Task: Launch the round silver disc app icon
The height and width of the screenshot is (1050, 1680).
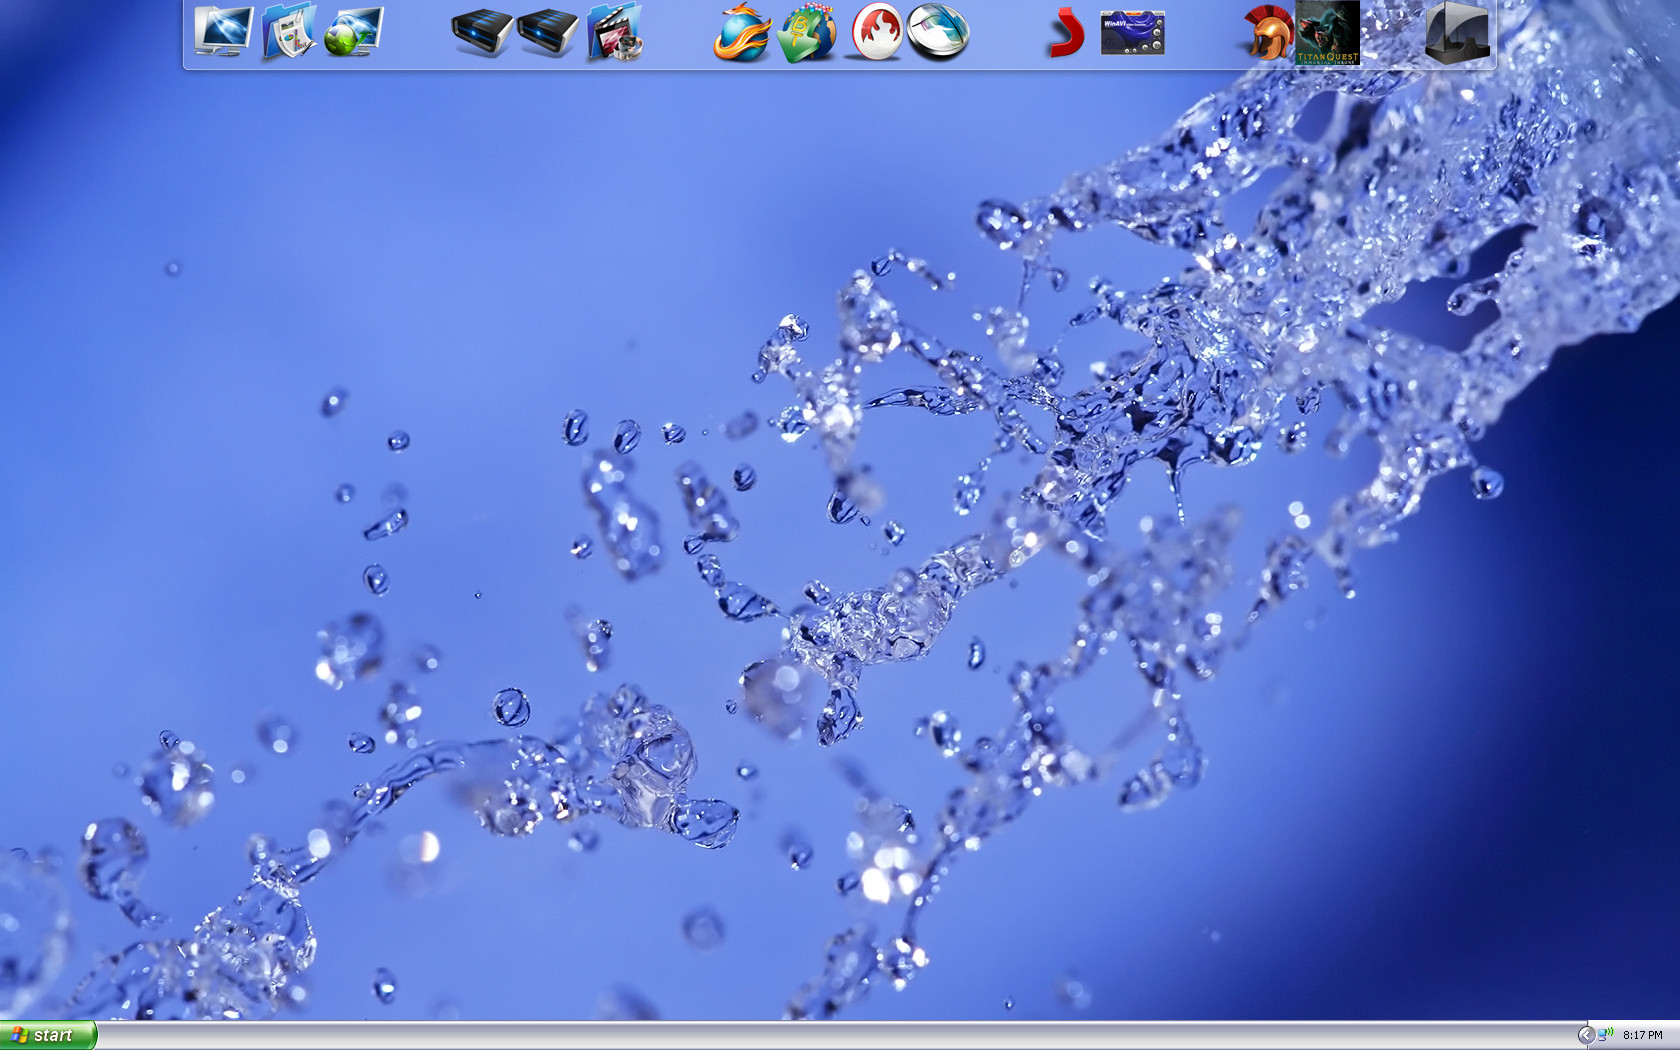Action: [x=939, y=32]
